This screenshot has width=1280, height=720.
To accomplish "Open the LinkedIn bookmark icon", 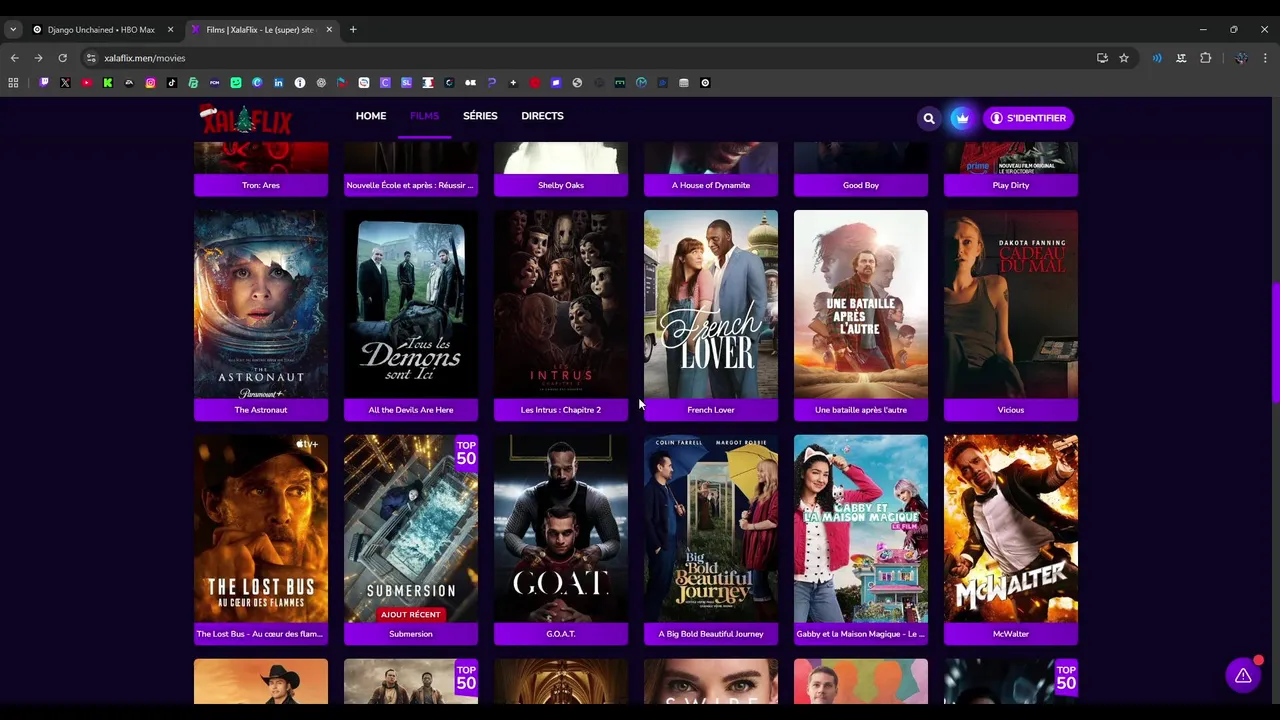I will [x=279, y=83].
